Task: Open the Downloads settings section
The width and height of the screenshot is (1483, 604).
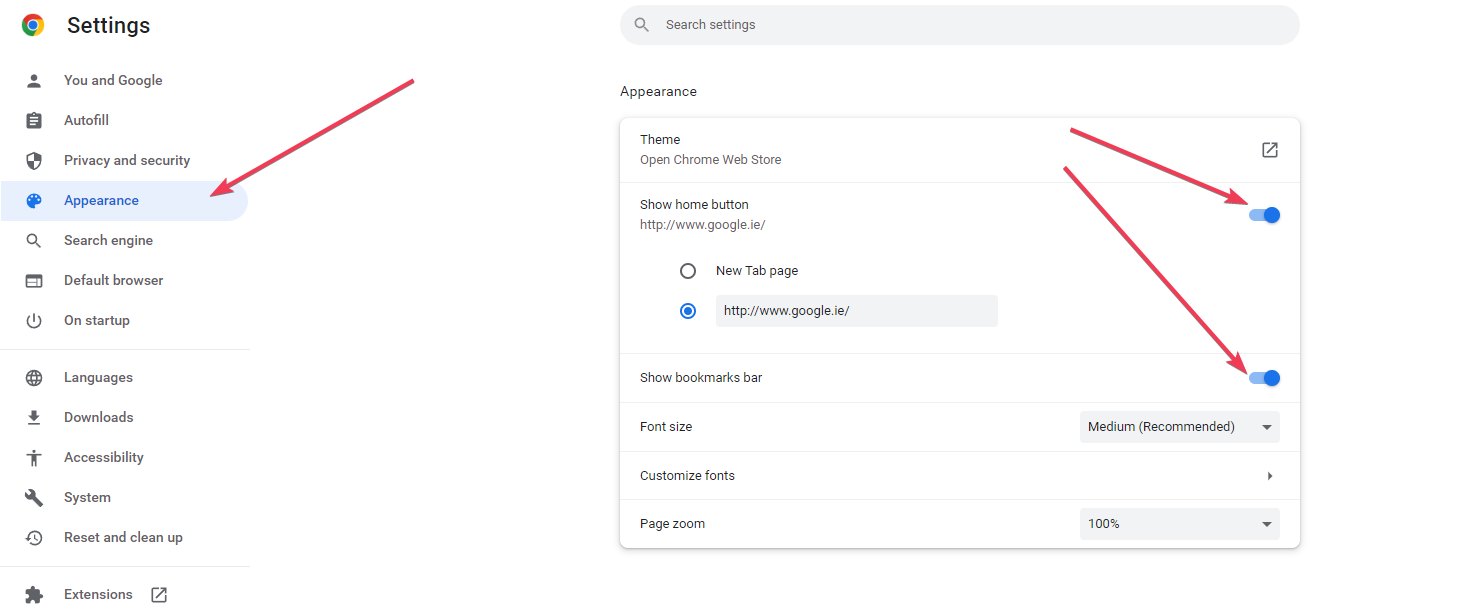Action: [98, 417]
